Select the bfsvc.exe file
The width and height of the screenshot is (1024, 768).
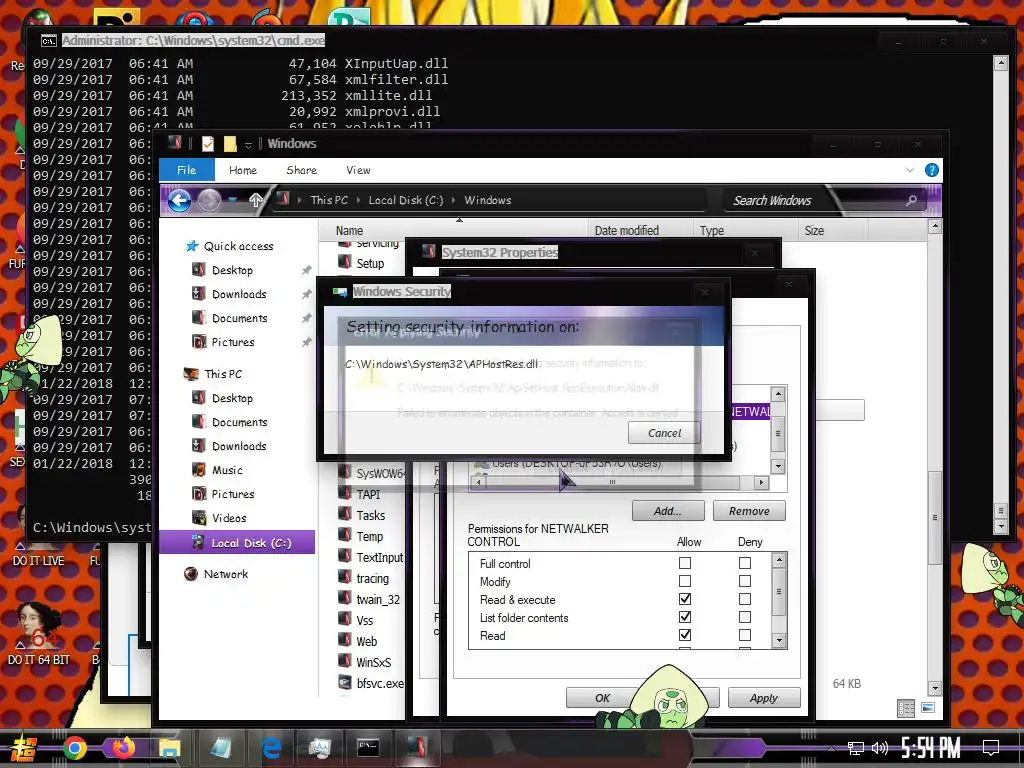[x=379, y=683]
